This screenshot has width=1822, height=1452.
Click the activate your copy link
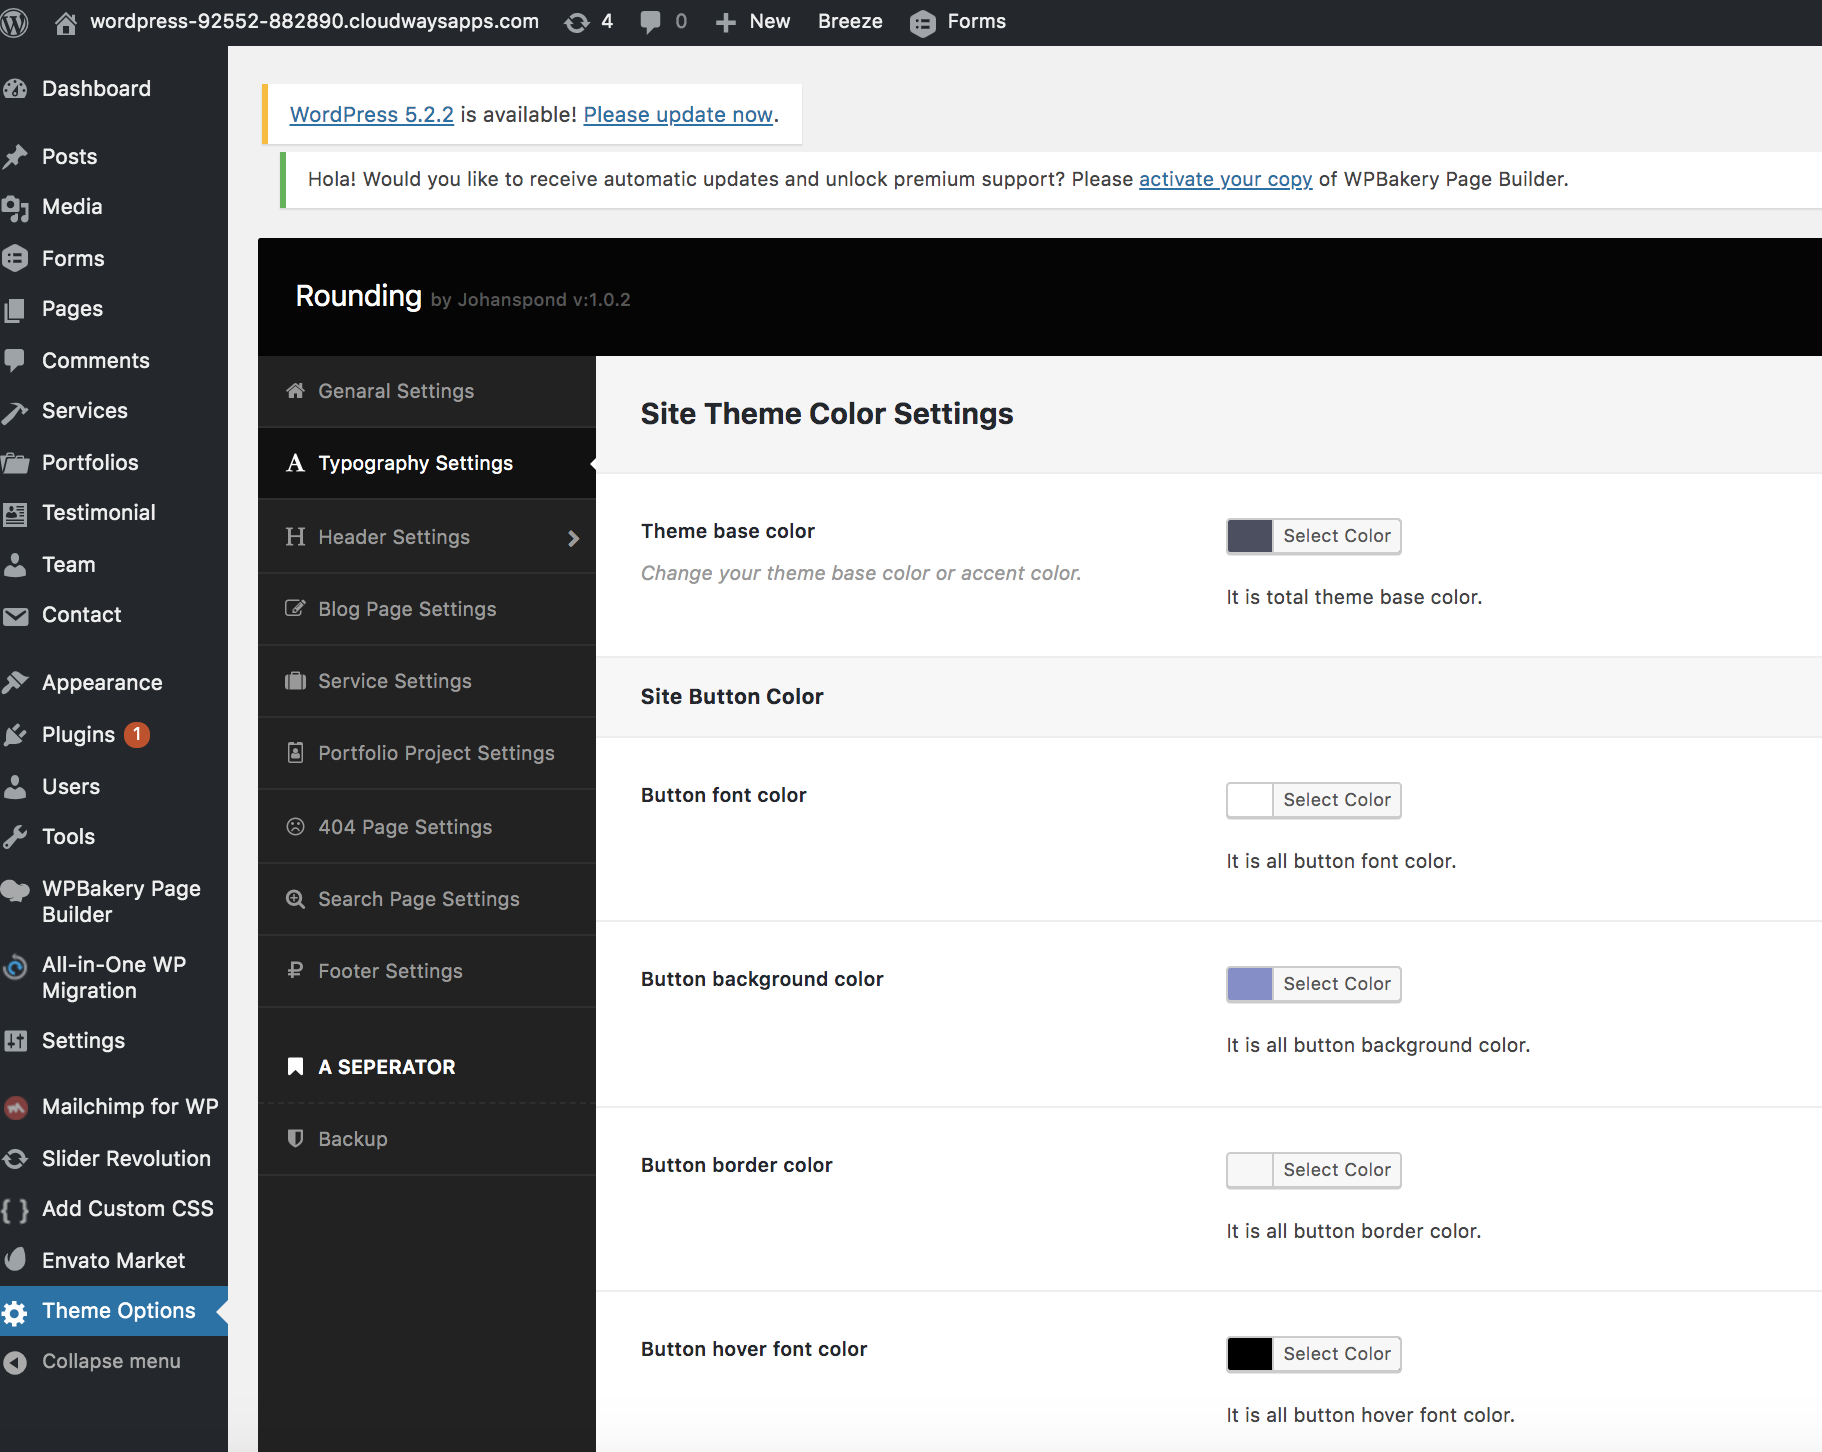[1225, 179]
